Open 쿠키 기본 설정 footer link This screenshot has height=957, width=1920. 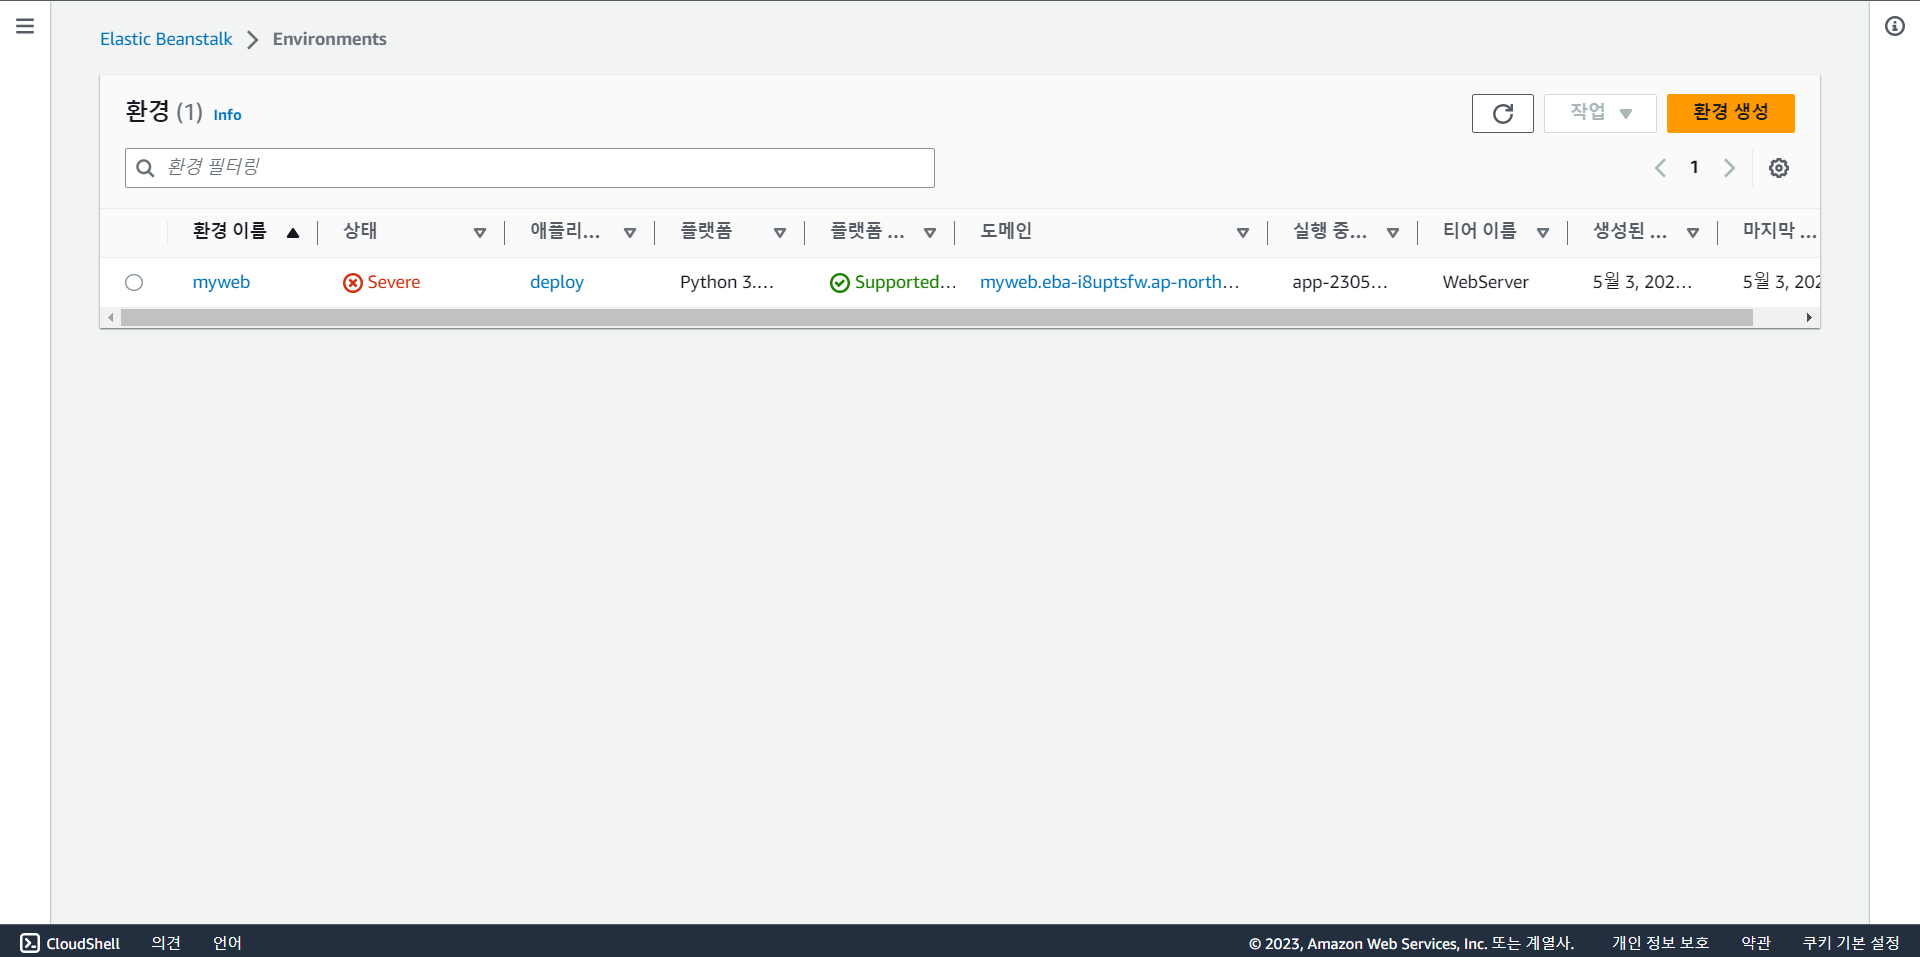tap(1851, 943)
